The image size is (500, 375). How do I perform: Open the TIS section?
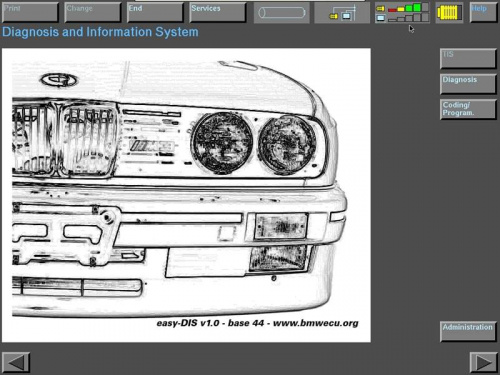(468, 59)
